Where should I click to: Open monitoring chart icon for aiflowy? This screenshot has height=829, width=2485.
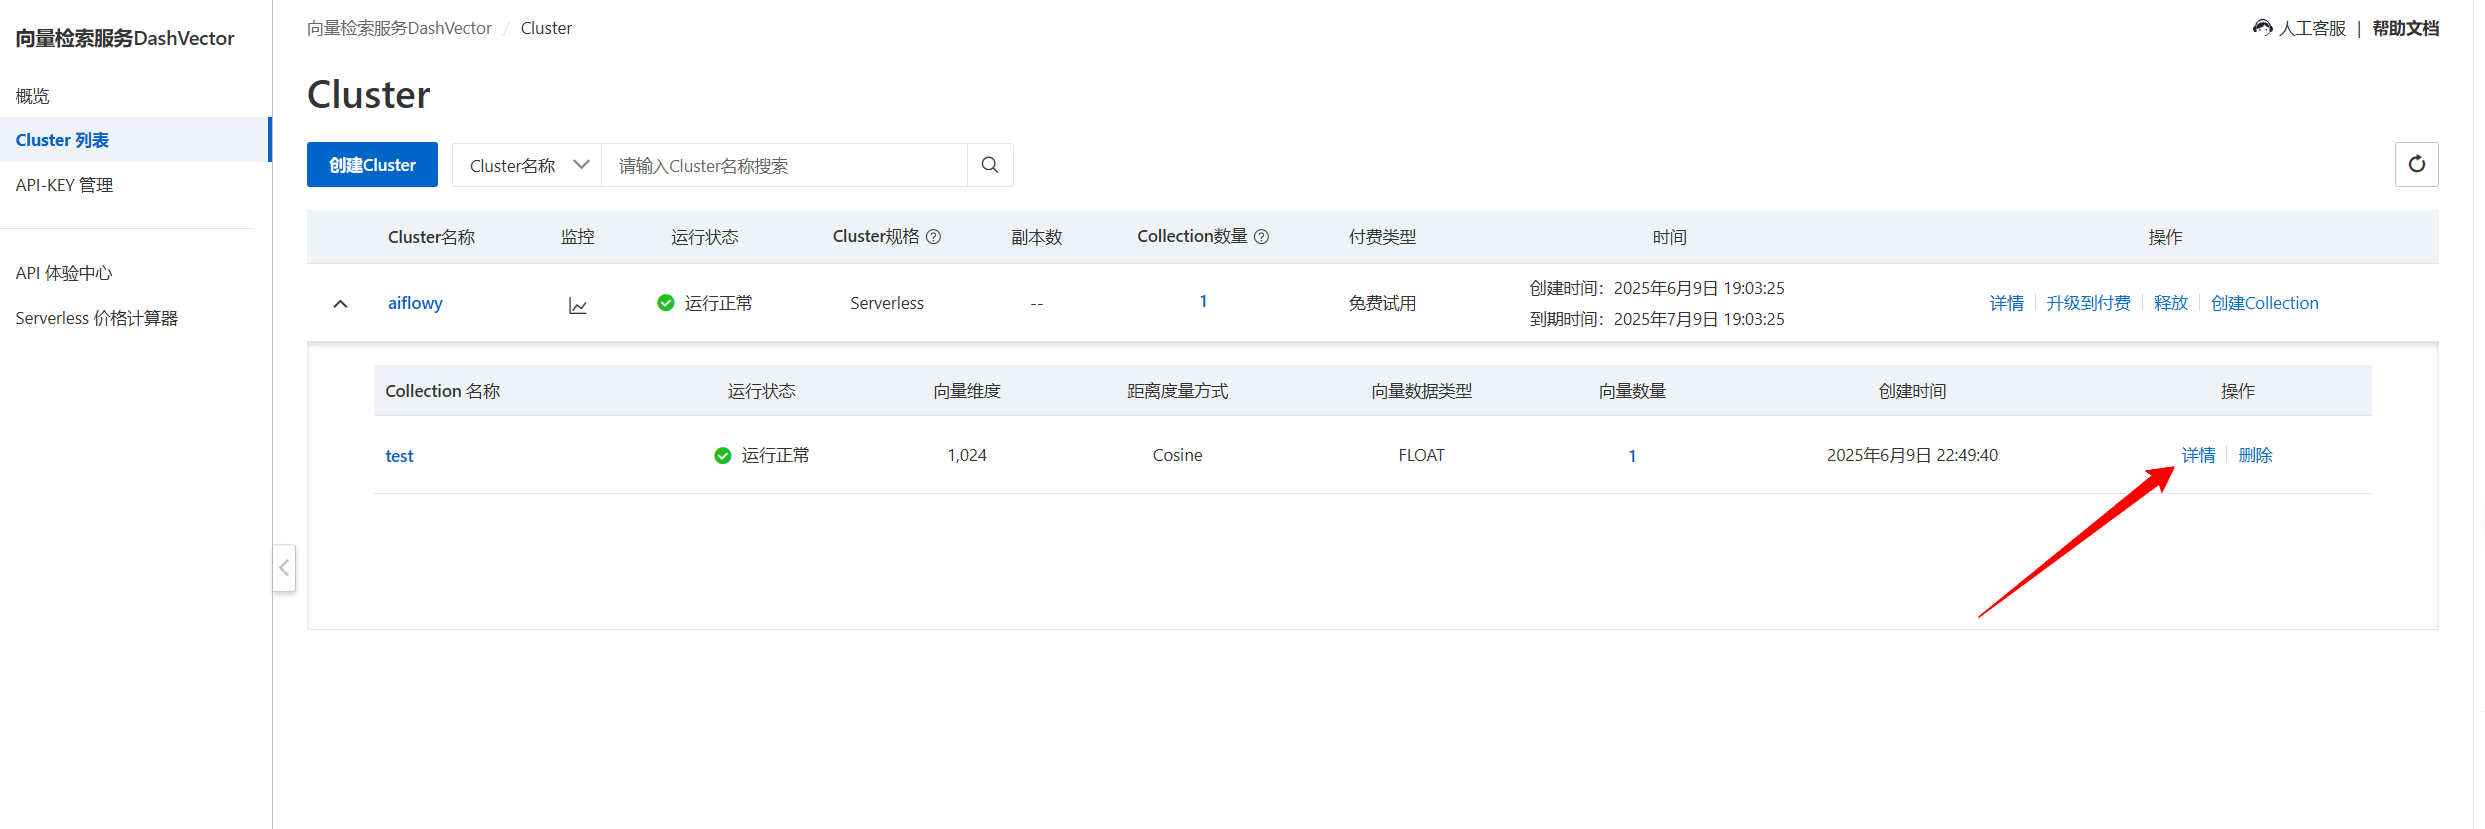pos(578,305)
